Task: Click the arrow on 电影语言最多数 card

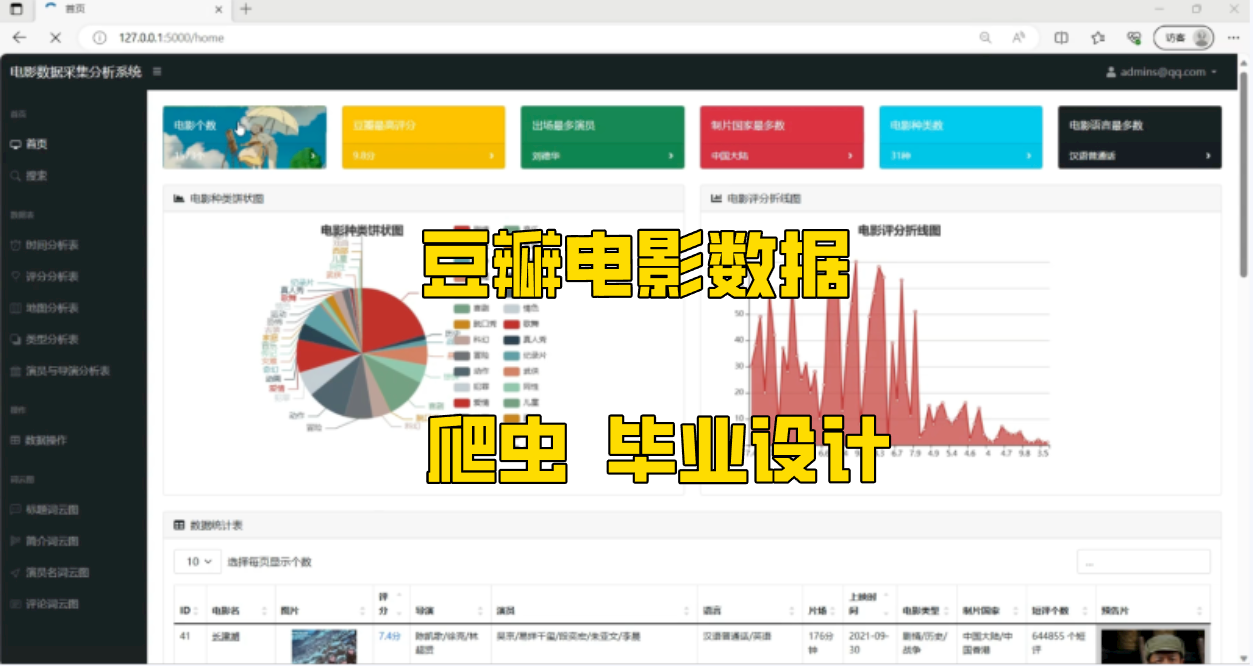Action: pos(1208,156)
